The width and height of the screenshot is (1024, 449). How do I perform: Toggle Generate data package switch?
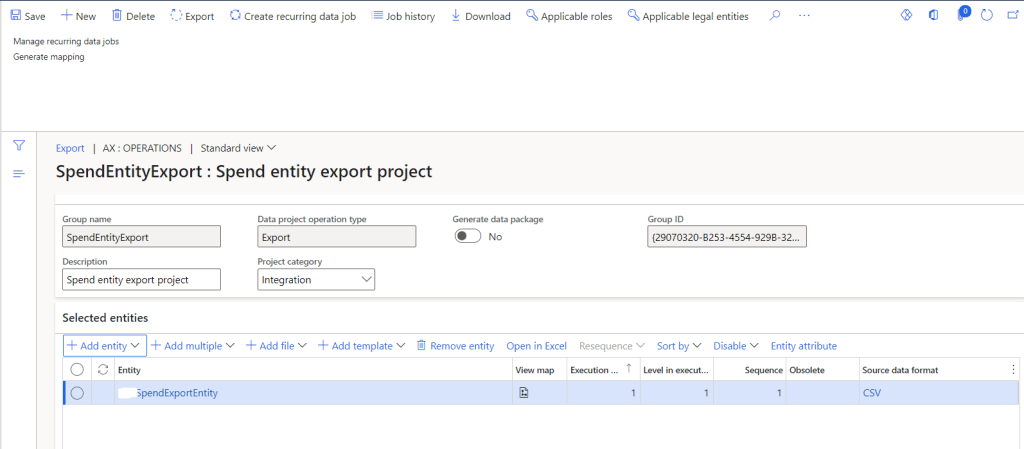click(467, 237)
